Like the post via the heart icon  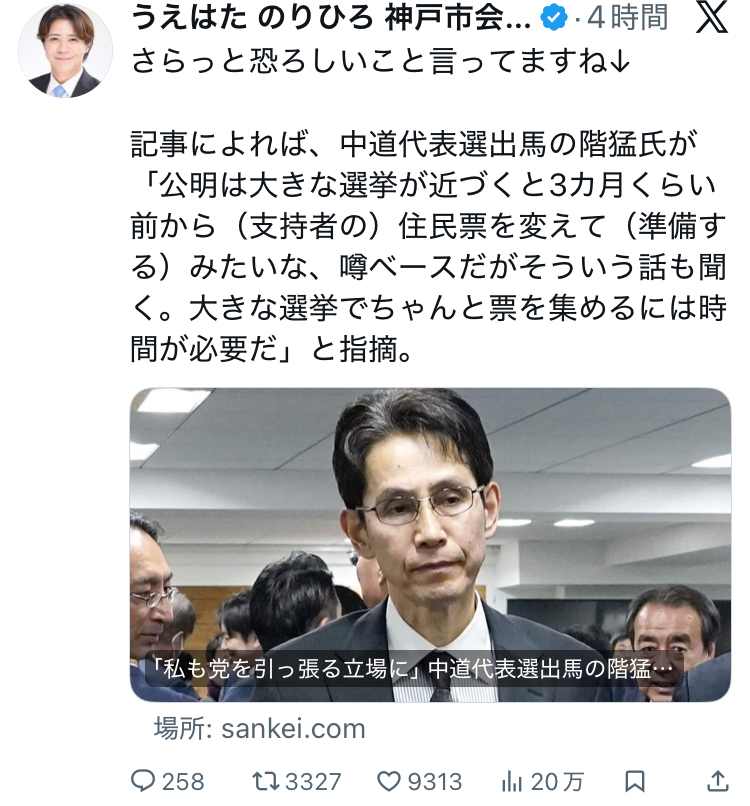point(389,781)
